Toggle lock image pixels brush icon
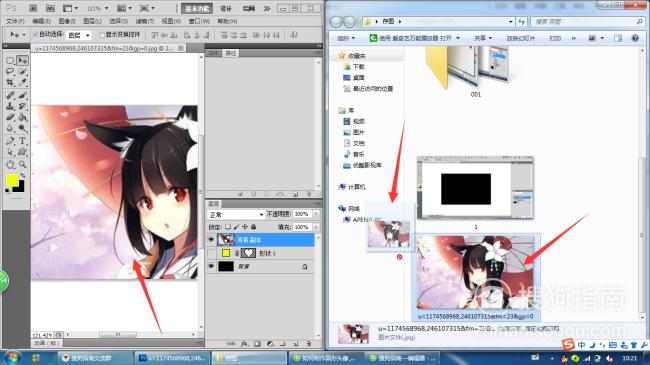650x365 pixels. point(236,227)
